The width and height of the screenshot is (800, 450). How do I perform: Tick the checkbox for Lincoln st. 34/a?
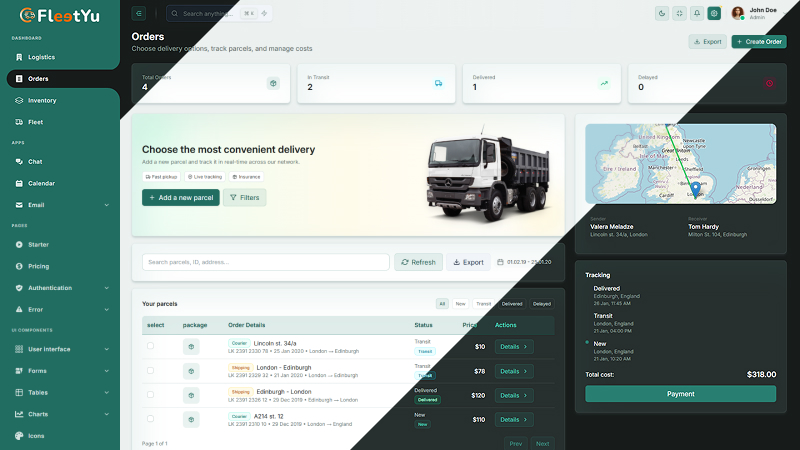151,346
